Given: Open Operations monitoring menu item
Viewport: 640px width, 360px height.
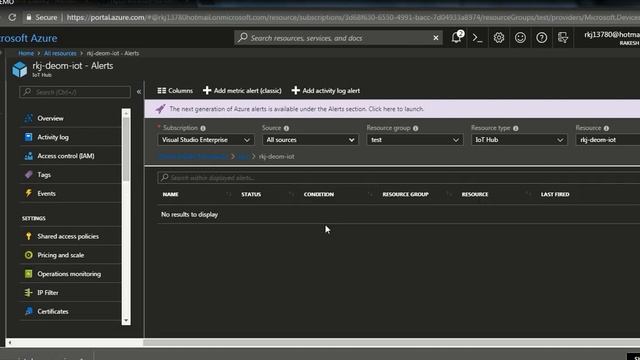Looking at the screenshot, I should click(70, 274).
